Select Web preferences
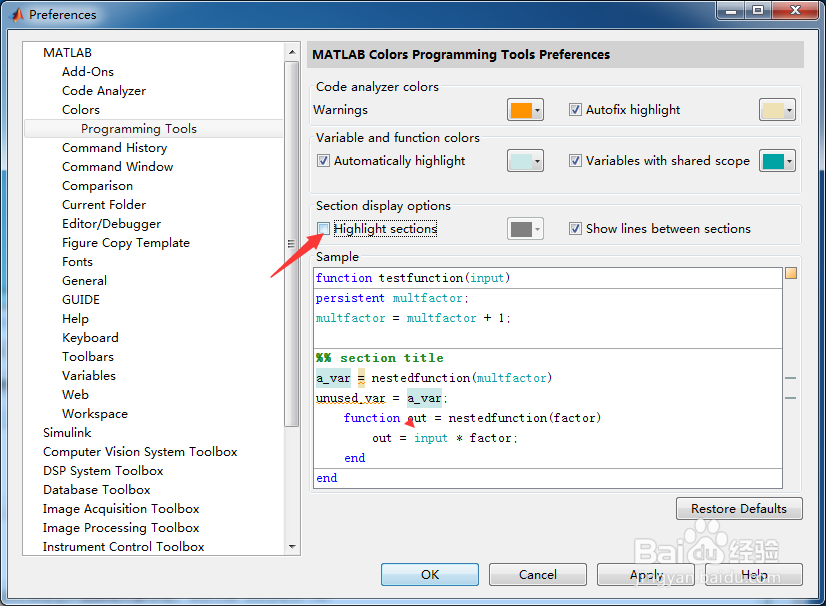This screenshot has height=606, width=826. (x=75, y=394)
